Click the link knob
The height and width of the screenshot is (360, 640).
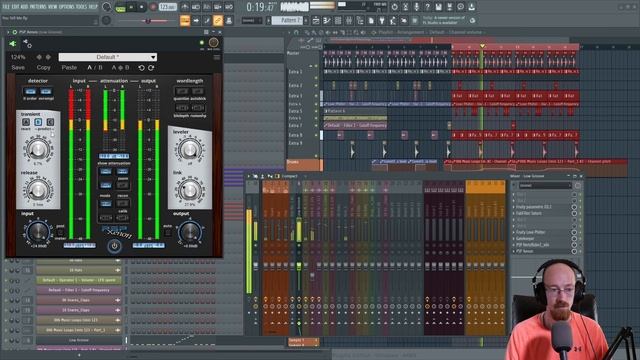click(190, 190)
